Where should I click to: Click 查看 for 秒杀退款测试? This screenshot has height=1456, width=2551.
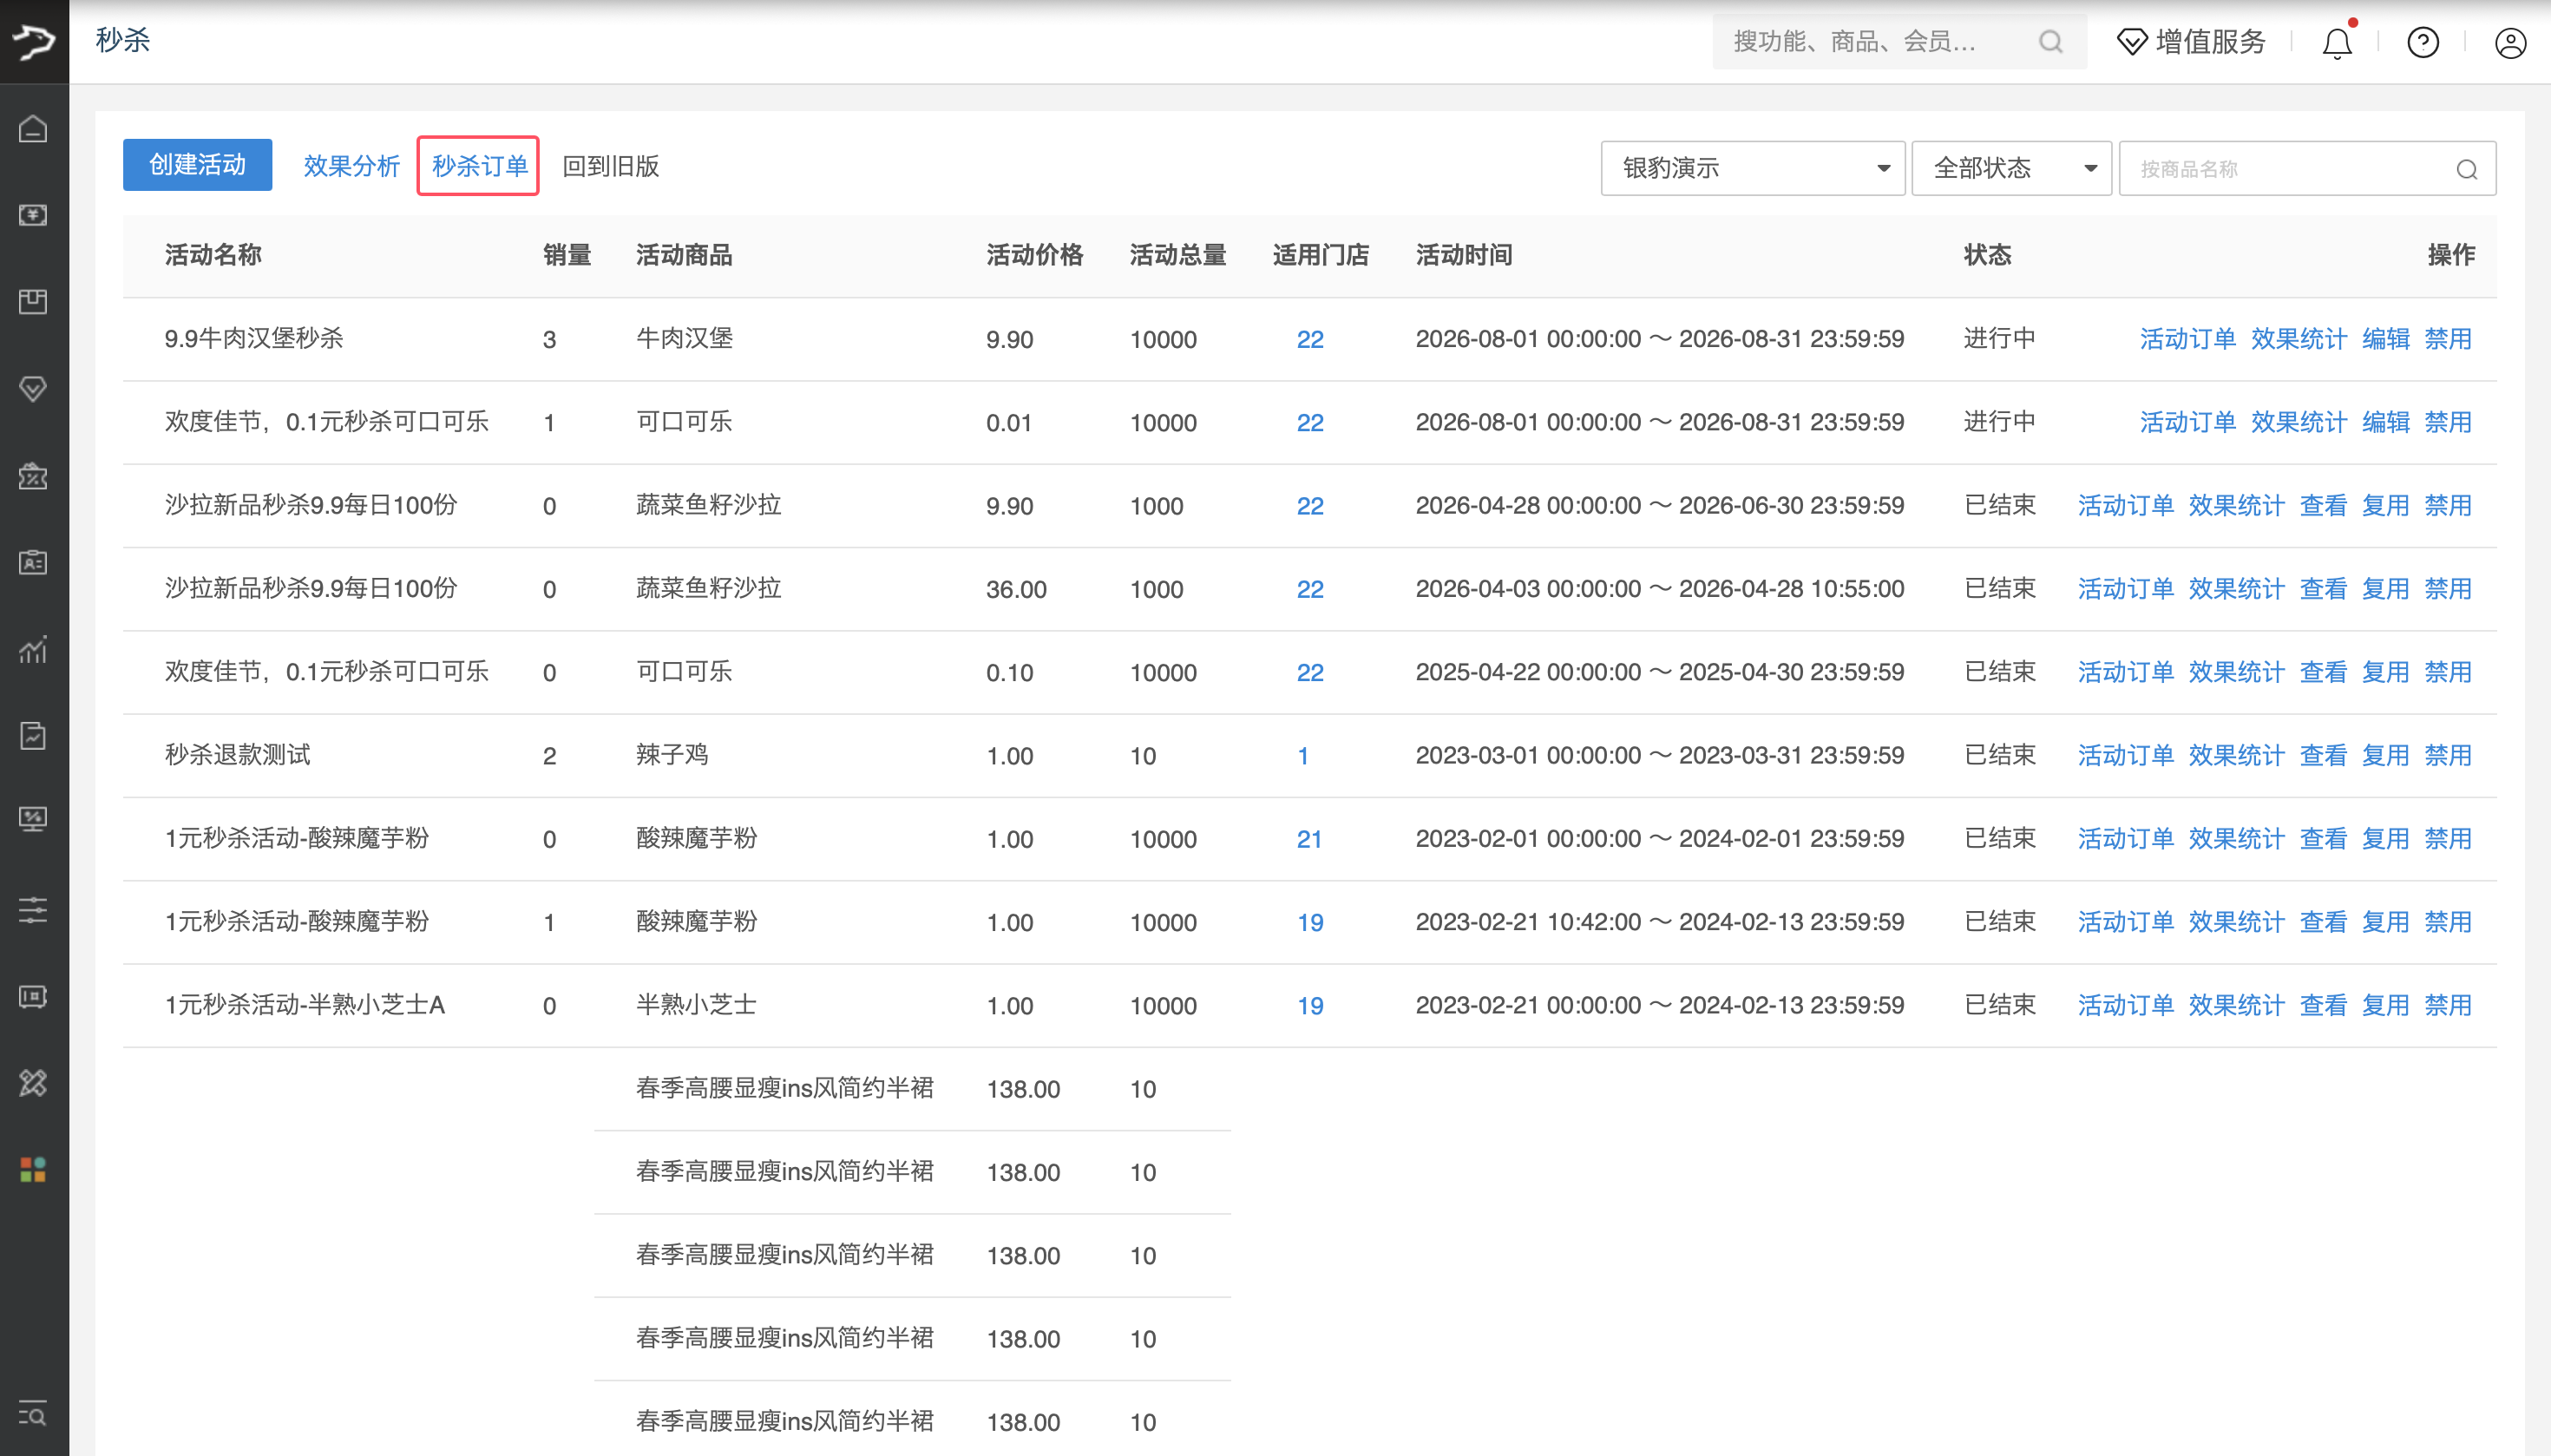pyautogui.click(x=2323, y=755)
